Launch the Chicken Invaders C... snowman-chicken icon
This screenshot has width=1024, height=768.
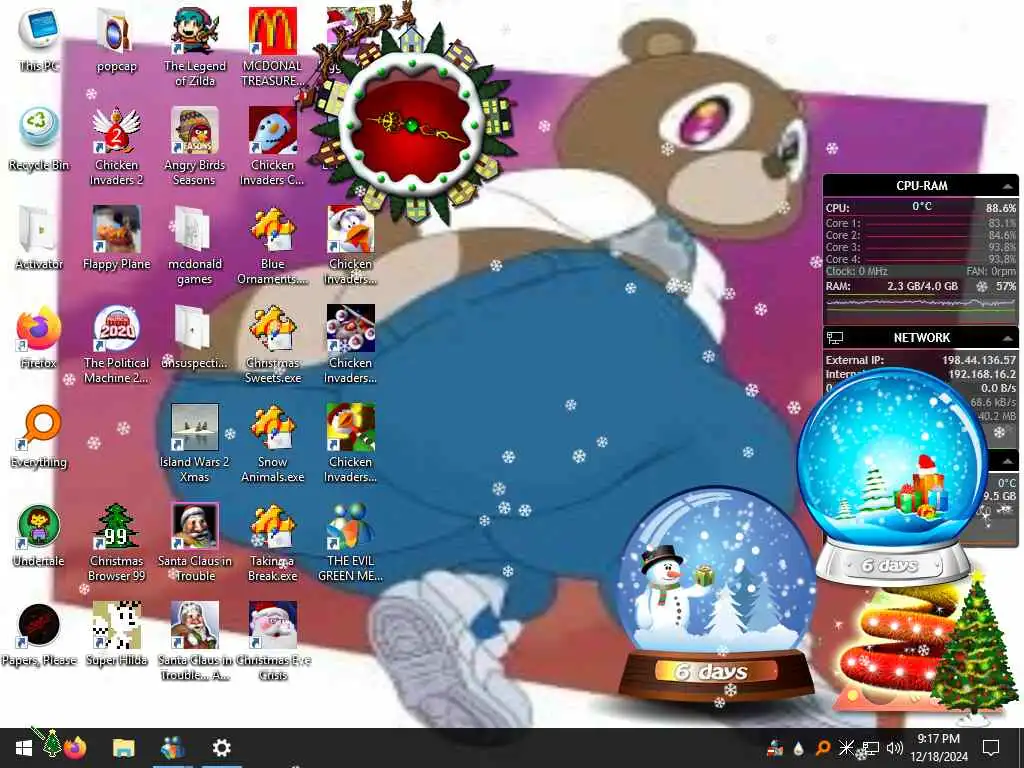coord(272,146)
